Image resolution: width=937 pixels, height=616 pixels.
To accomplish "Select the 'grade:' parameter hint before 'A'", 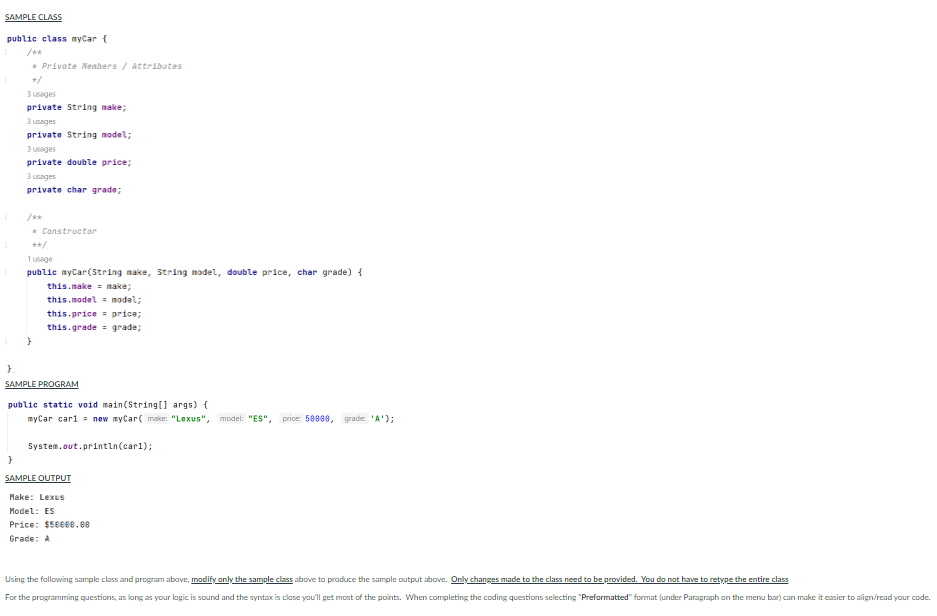I will (353, 419).
